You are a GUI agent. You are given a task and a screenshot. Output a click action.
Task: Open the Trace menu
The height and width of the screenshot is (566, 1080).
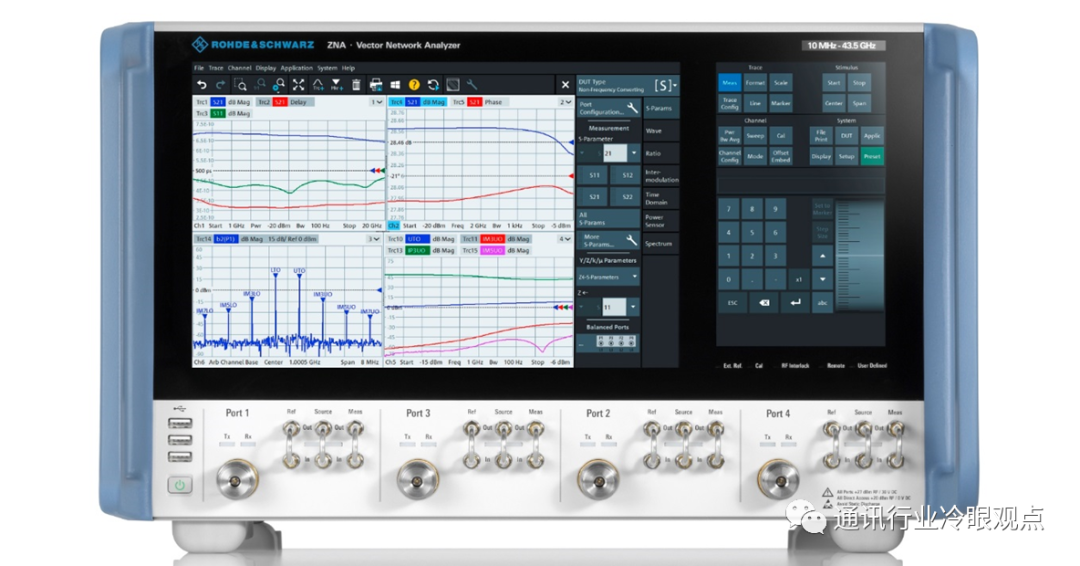point(216,68)
